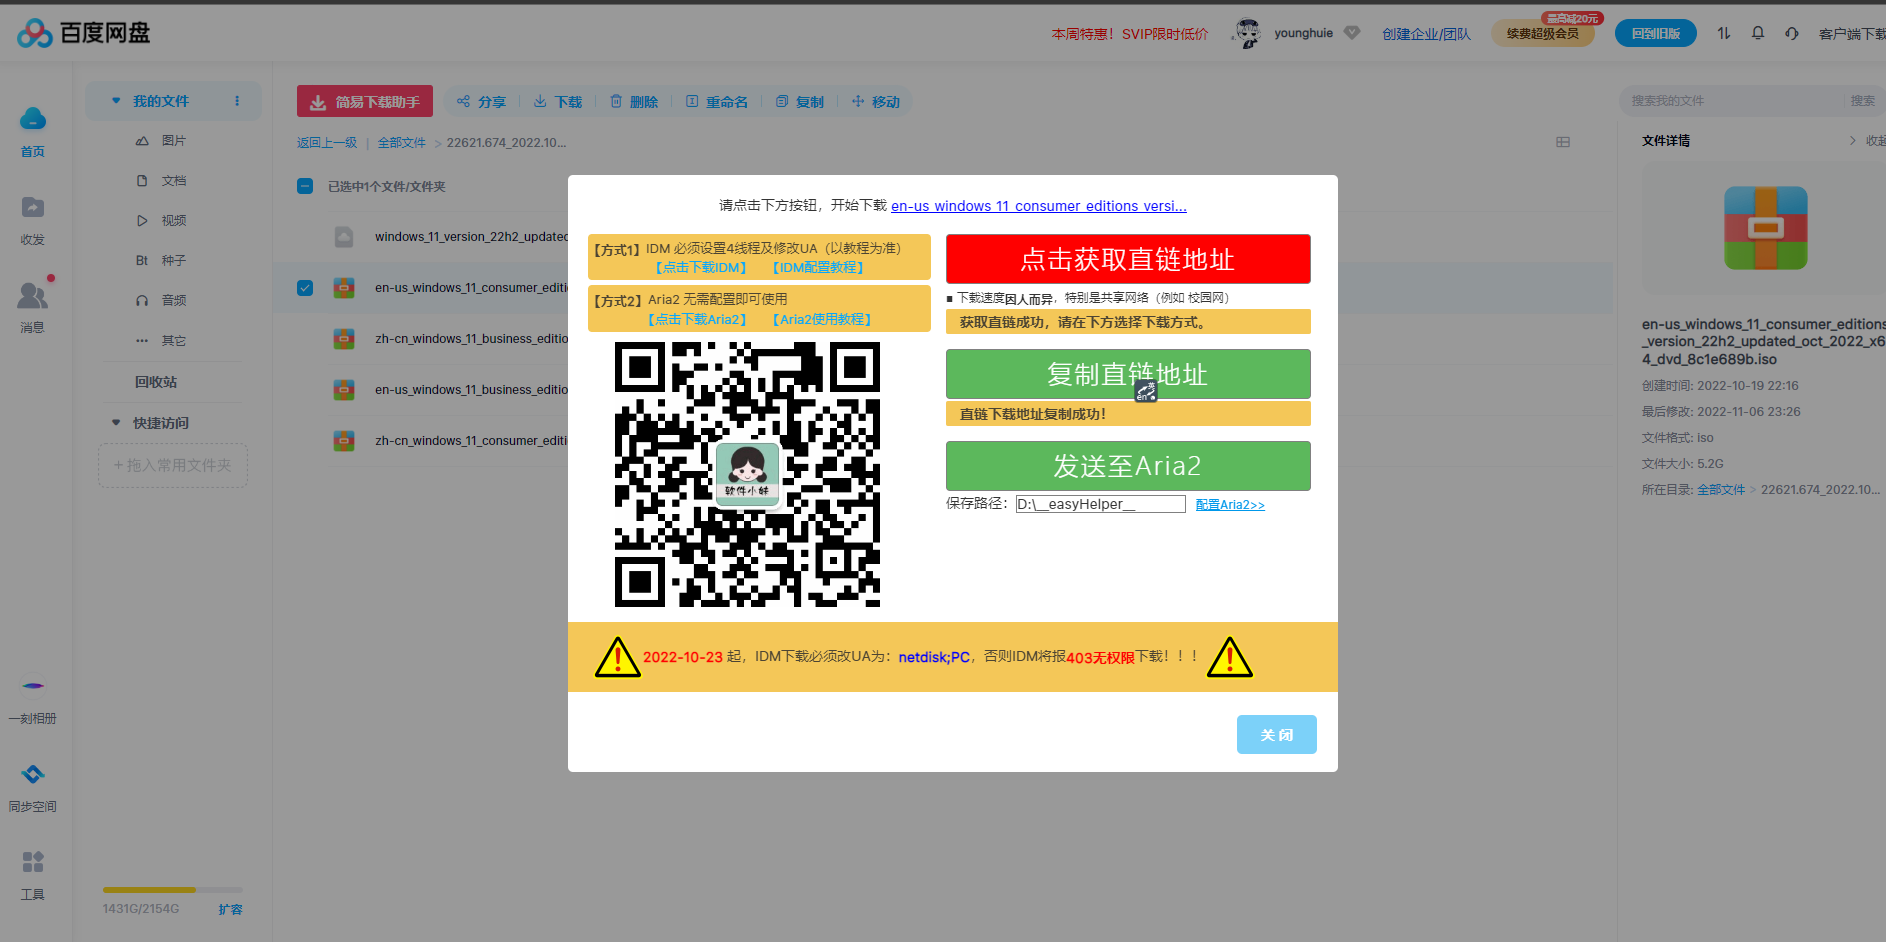Click the Baidu Netdisk home icon in sidebar
This screenshot has height=942, width=1886.
pyautogui.click(x=32, y=121)
